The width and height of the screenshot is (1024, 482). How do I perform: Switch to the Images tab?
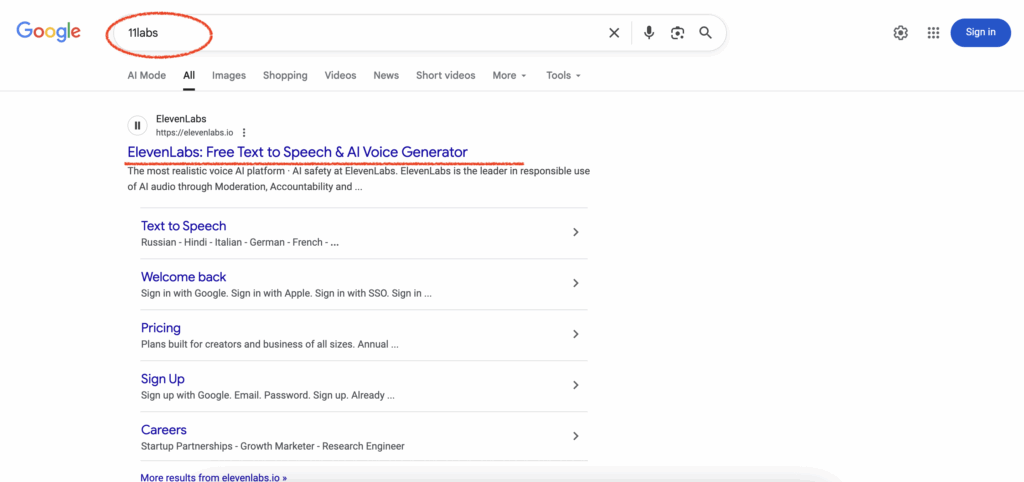[x=228, y=75]
